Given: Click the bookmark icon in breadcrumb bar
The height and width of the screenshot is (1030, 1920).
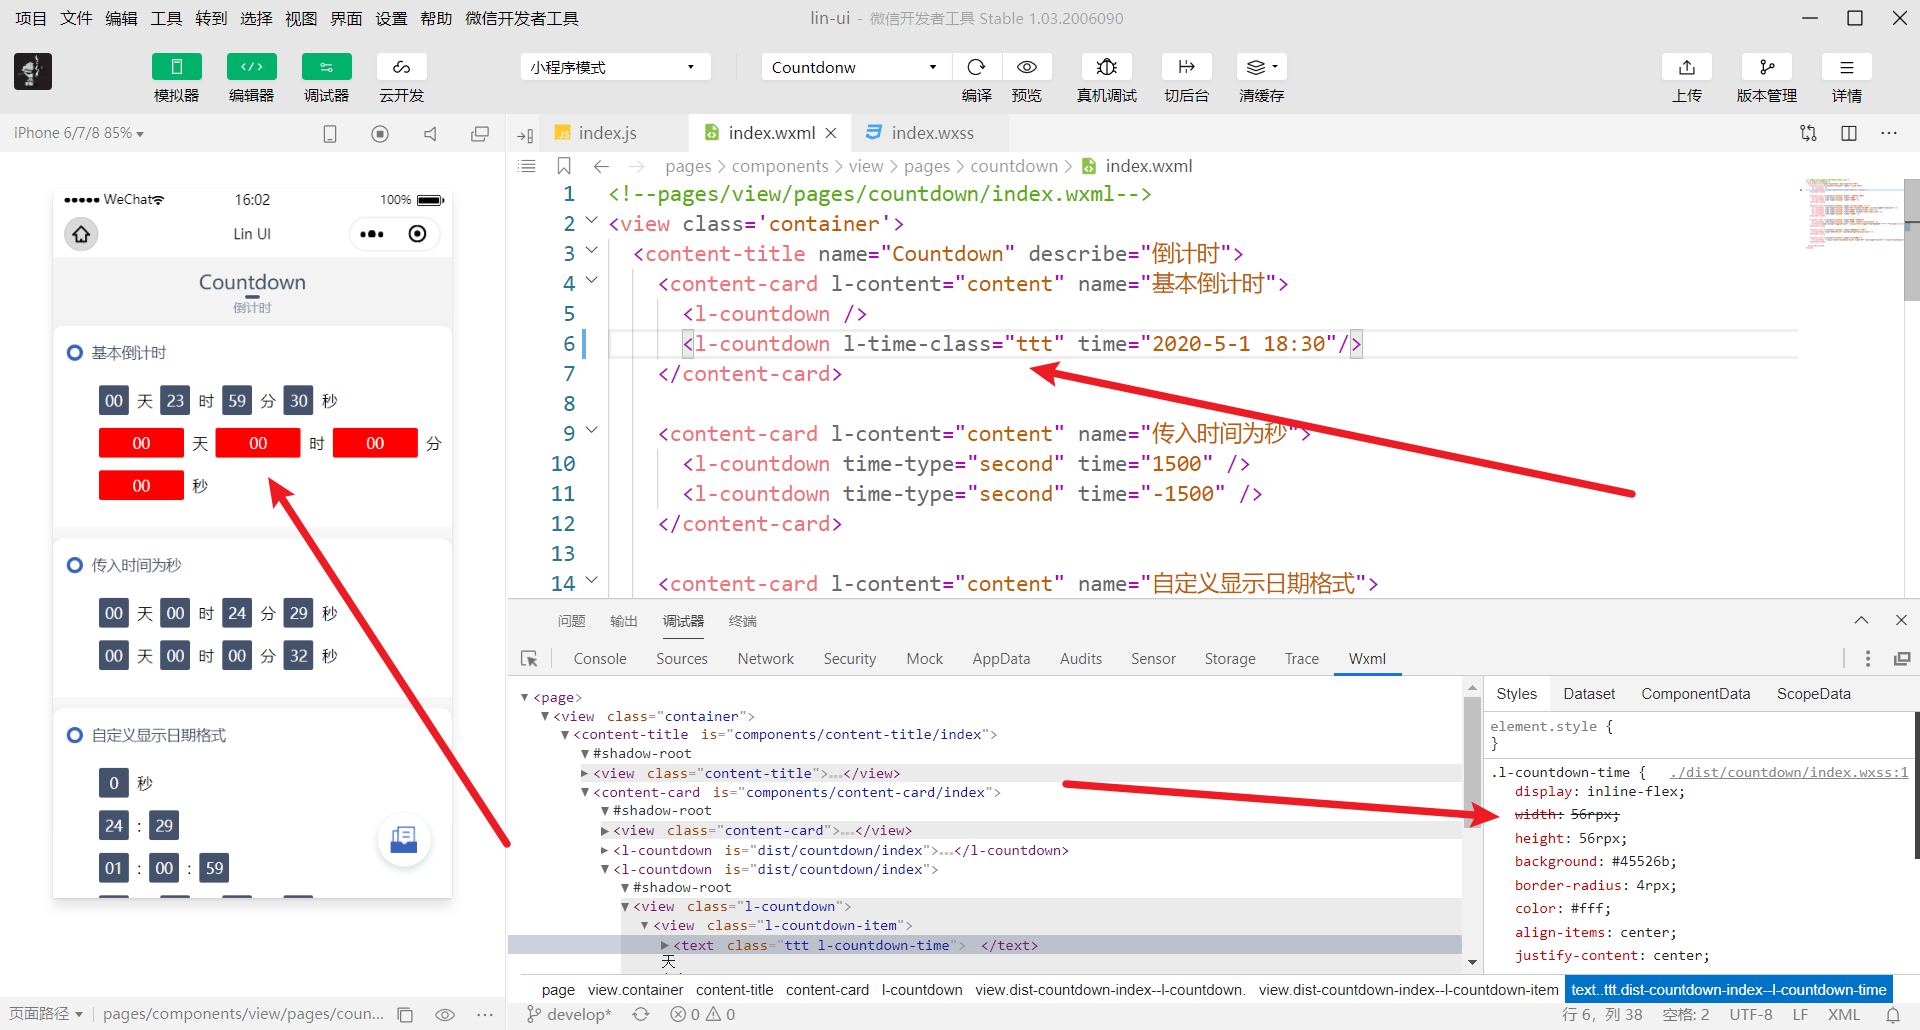Looking at the screenshot, I should pos(564,166).
